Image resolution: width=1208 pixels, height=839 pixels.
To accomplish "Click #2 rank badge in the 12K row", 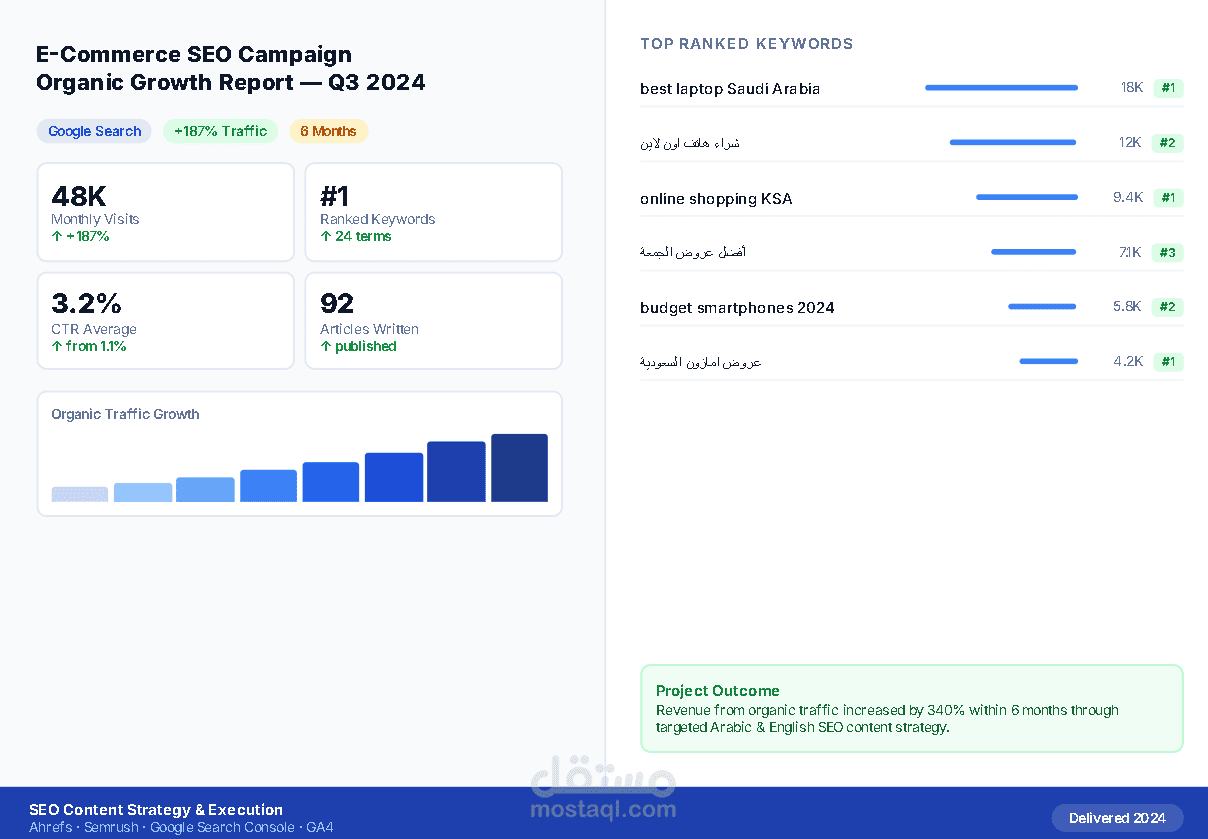I will [x=1168, y=143].
